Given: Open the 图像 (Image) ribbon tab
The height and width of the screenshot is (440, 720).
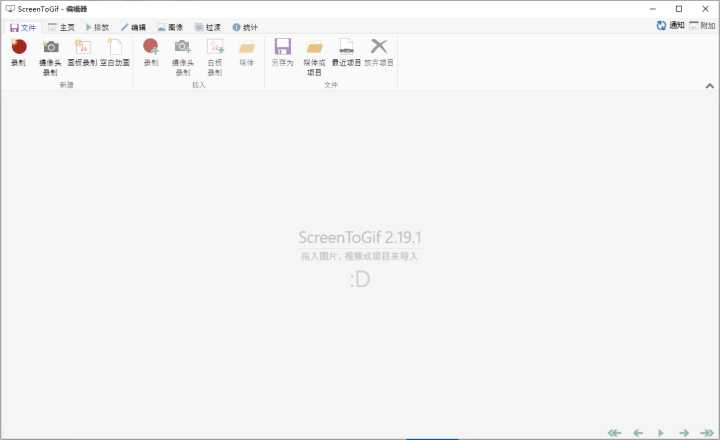Looking at the screenshot, I should (170, 28).
